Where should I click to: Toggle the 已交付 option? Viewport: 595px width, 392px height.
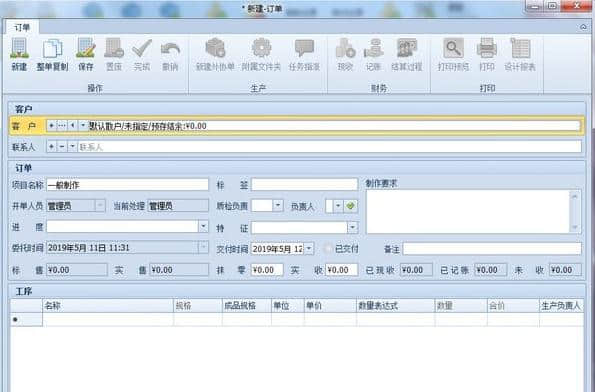click(327, 249)
